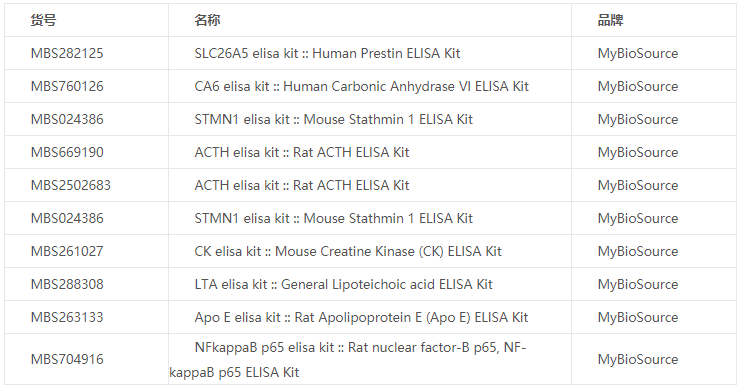Select catalog number MBS282125
This screenshot has height=390, width=742.
pyautogui.click(x=67, y=53)
